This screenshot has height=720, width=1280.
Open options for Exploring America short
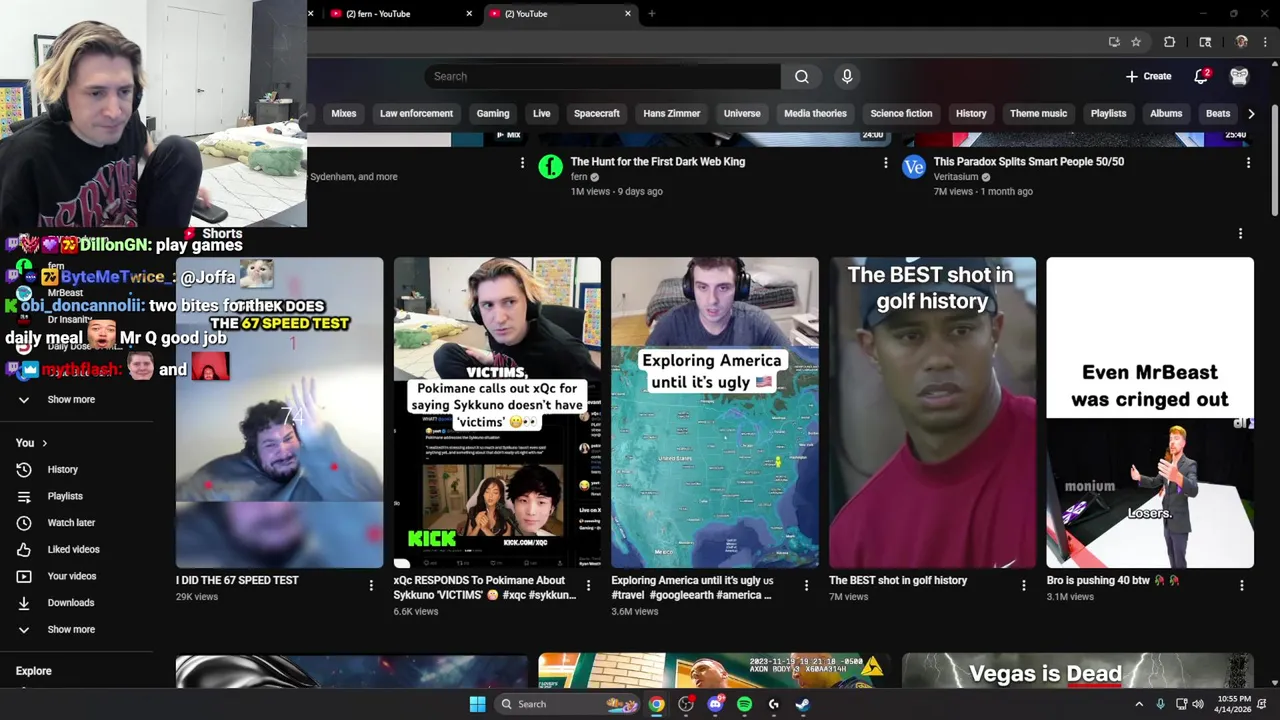click(x=806, y=585)
